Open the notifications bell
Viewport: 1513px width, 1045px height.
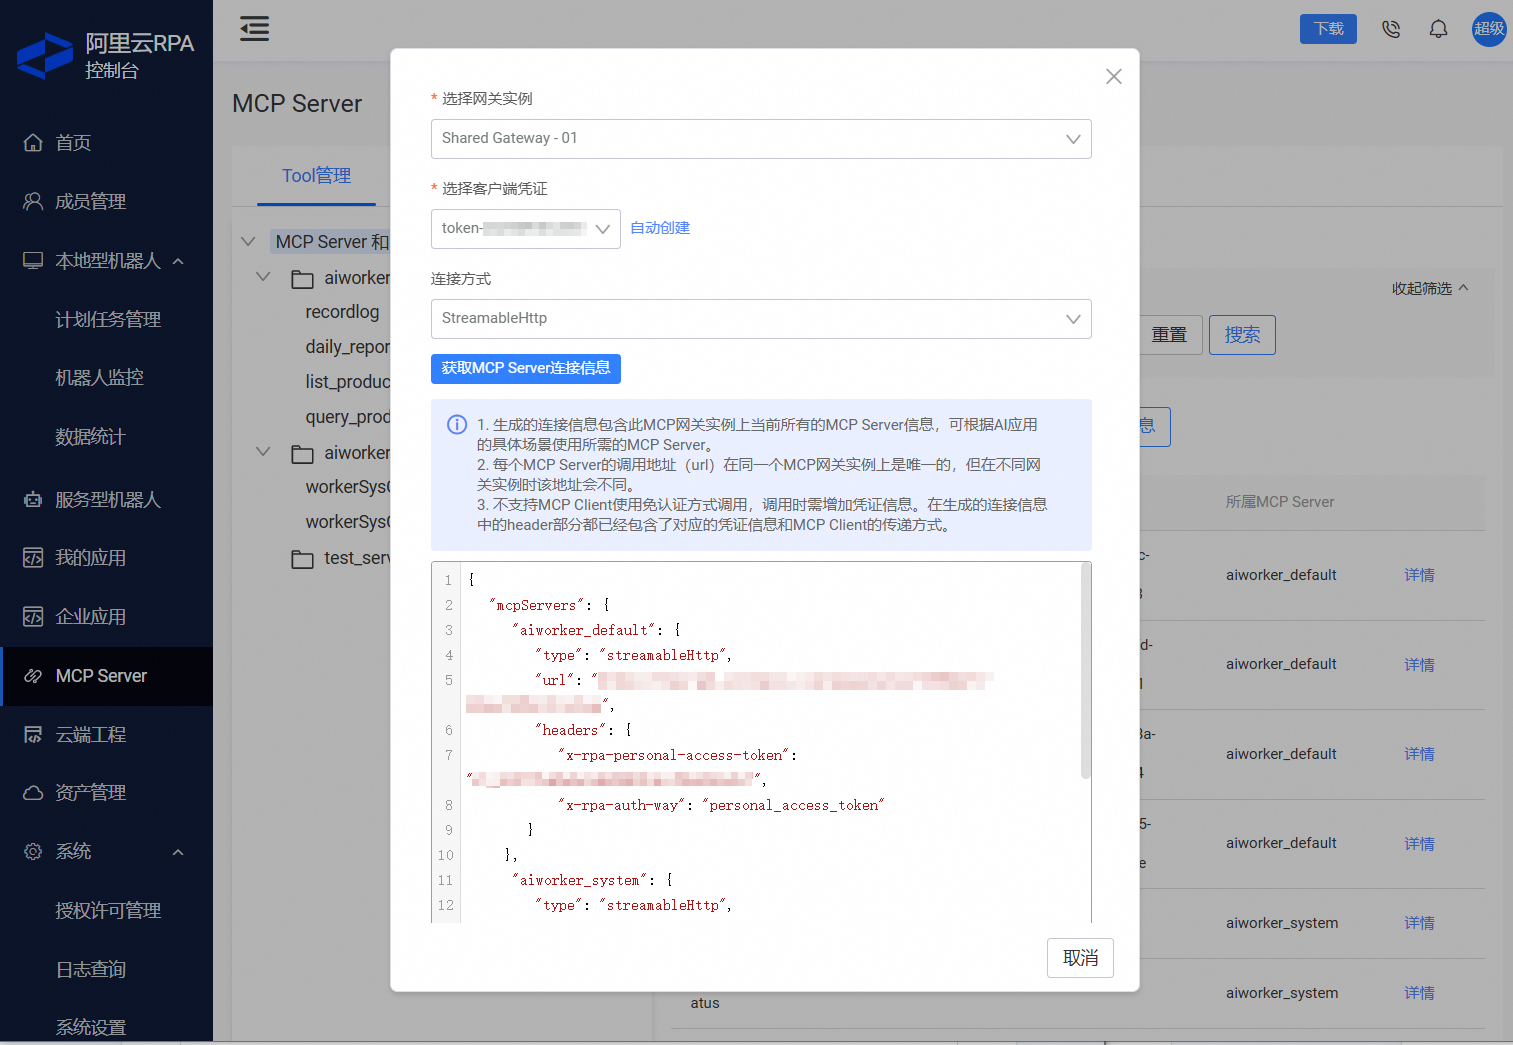(1438, 29)
